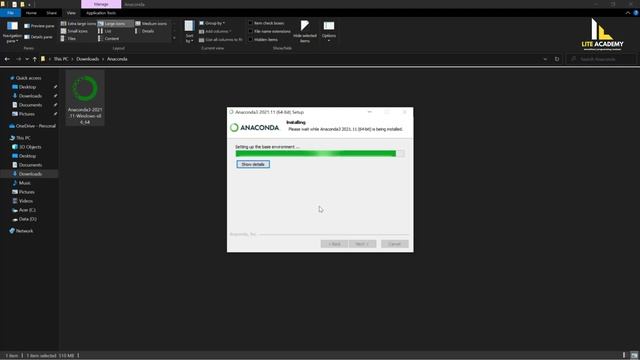This screenshot has width=640, height=360.
Task: Toggle the Preview pane option
Action: tap(39, 26)
